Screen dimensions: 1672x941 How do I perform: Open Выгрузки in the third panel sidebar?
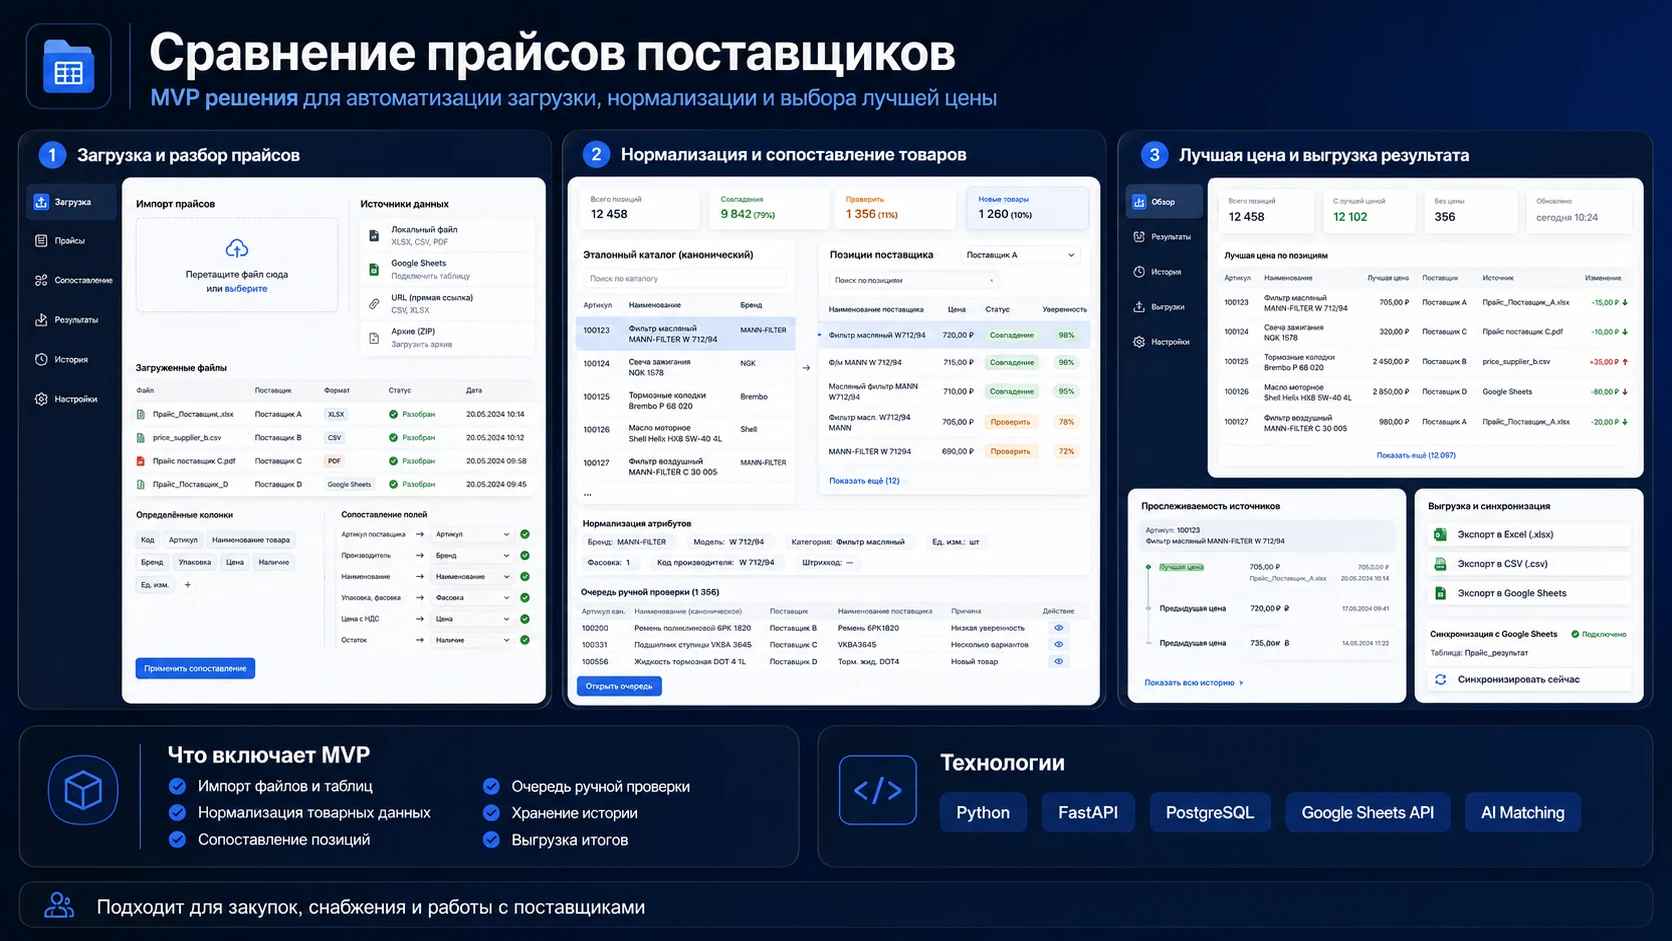coord(1160,307)
